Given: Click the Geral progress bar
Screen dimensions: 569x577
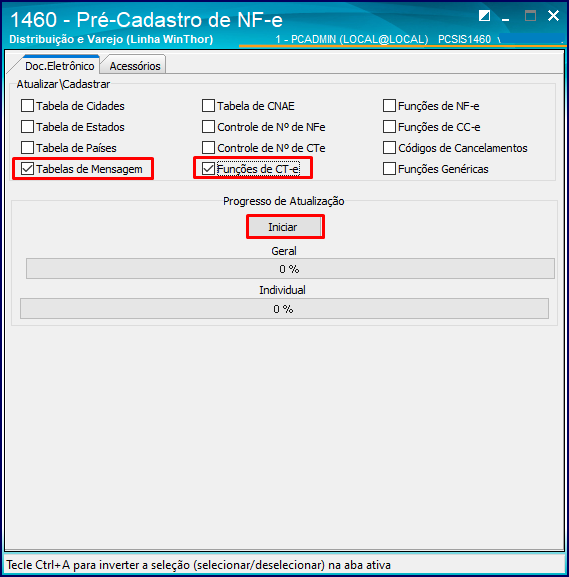Looking at the screenshot, I should [x=290, y=269].
